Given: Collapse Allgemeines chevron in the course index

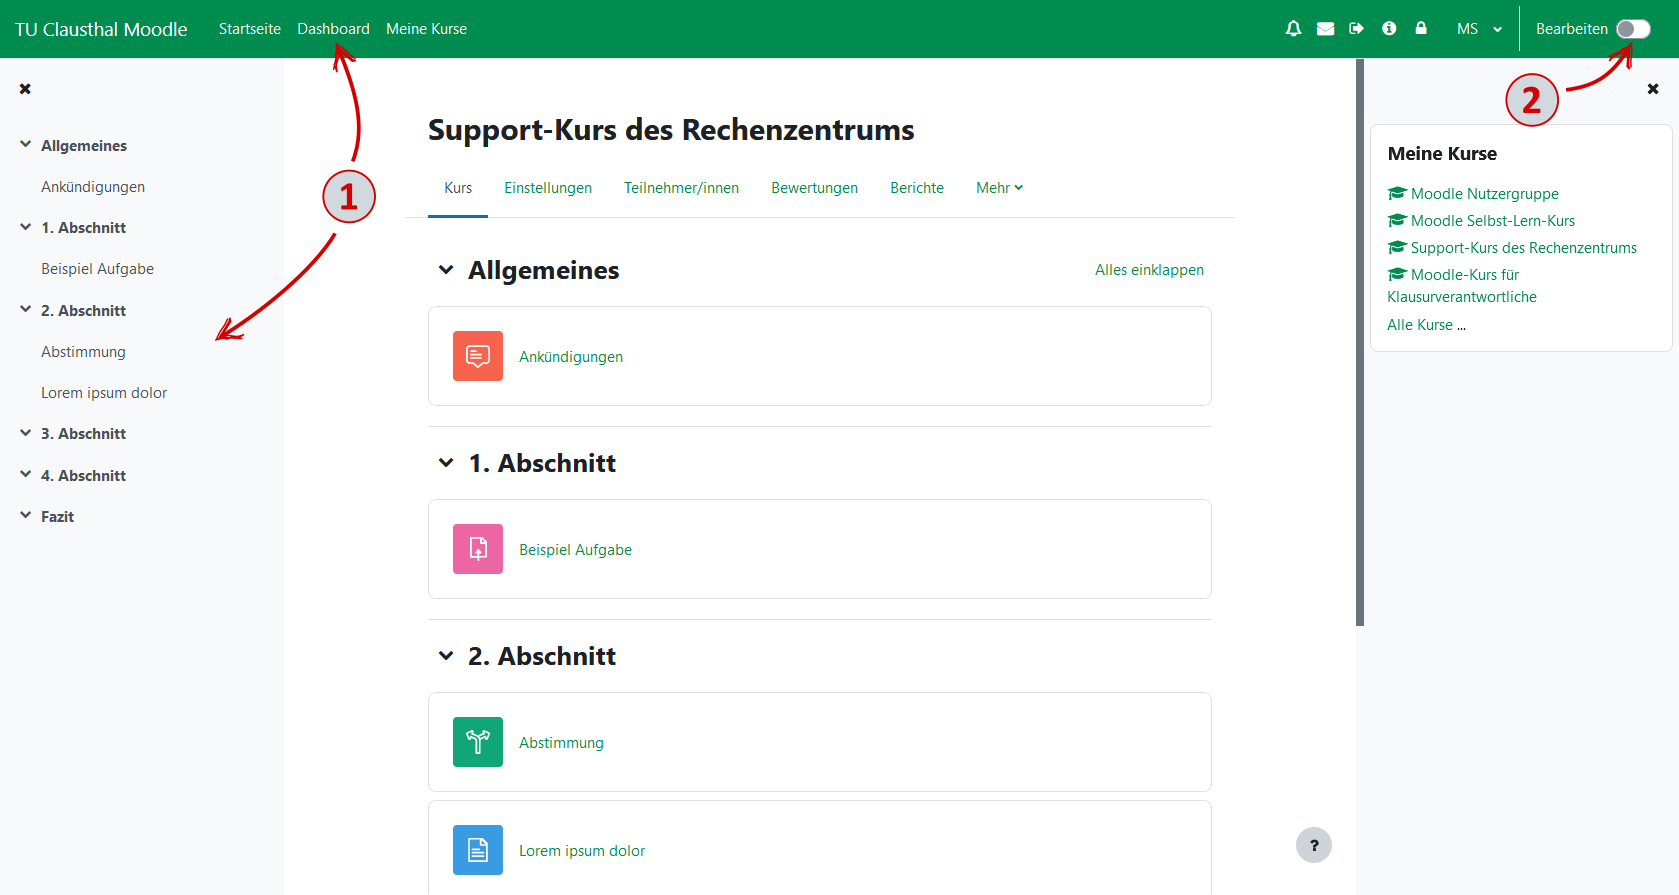Looking at the screenshot, I should [26, 145].
